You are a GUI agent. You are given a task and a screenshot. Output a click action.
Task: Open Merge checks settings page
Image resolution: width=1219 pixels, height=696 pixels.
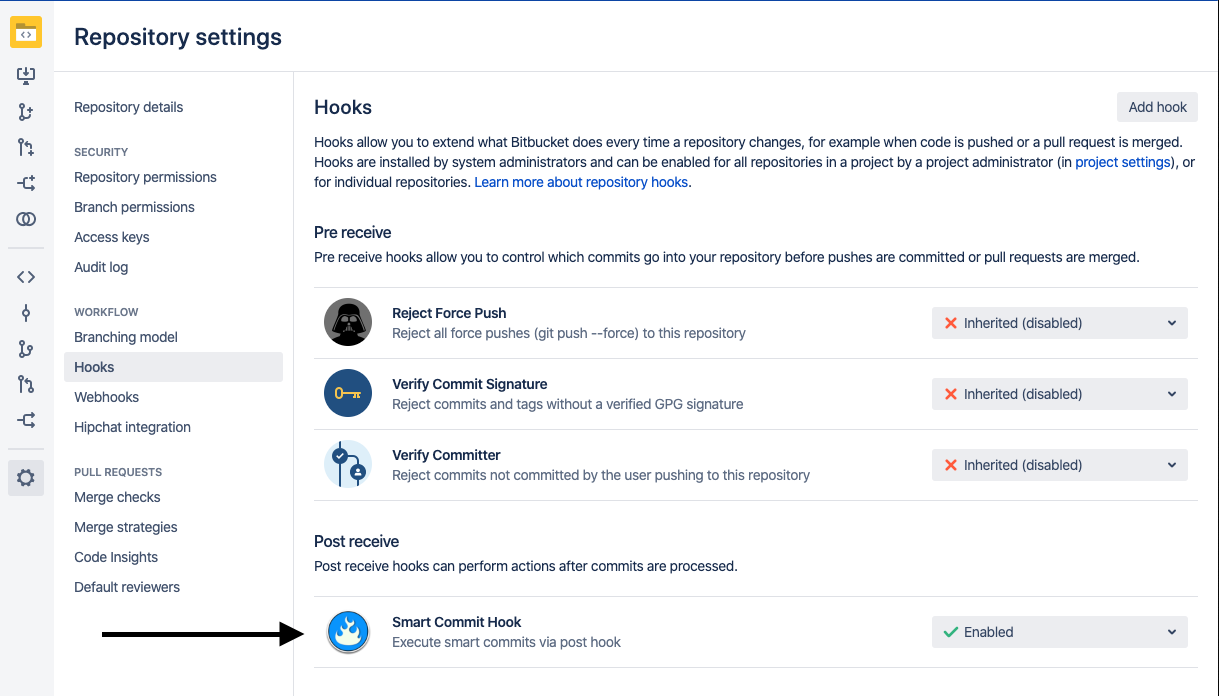[117, 497]
